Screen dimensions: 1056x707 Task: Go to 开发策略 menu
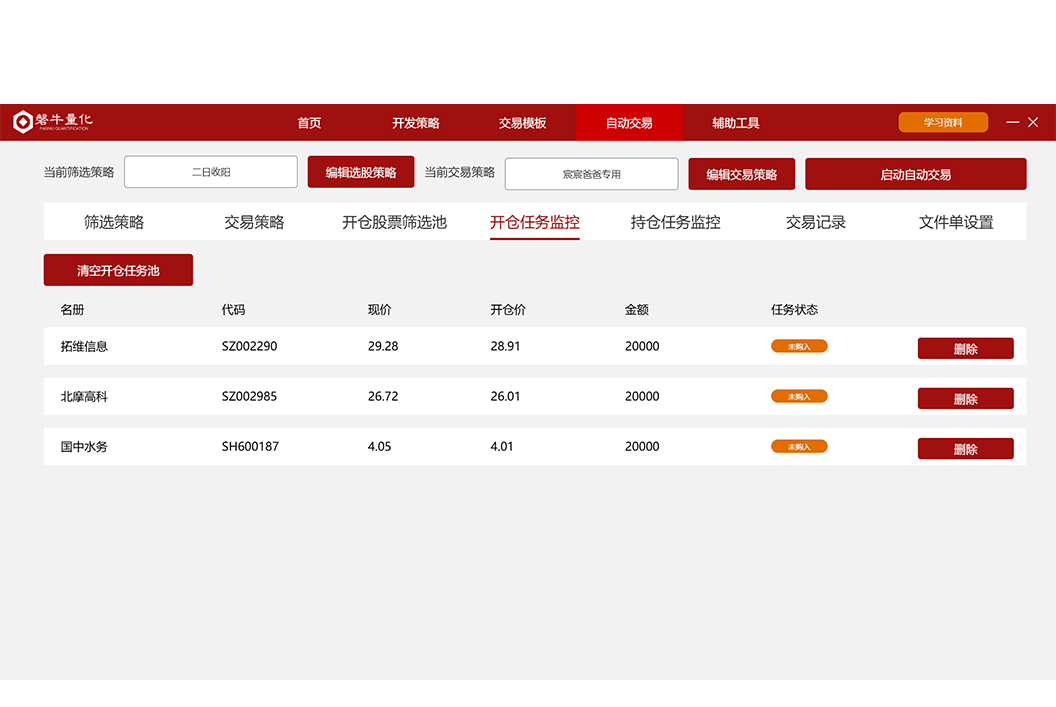pyautogui.click(x=415, y=123)
